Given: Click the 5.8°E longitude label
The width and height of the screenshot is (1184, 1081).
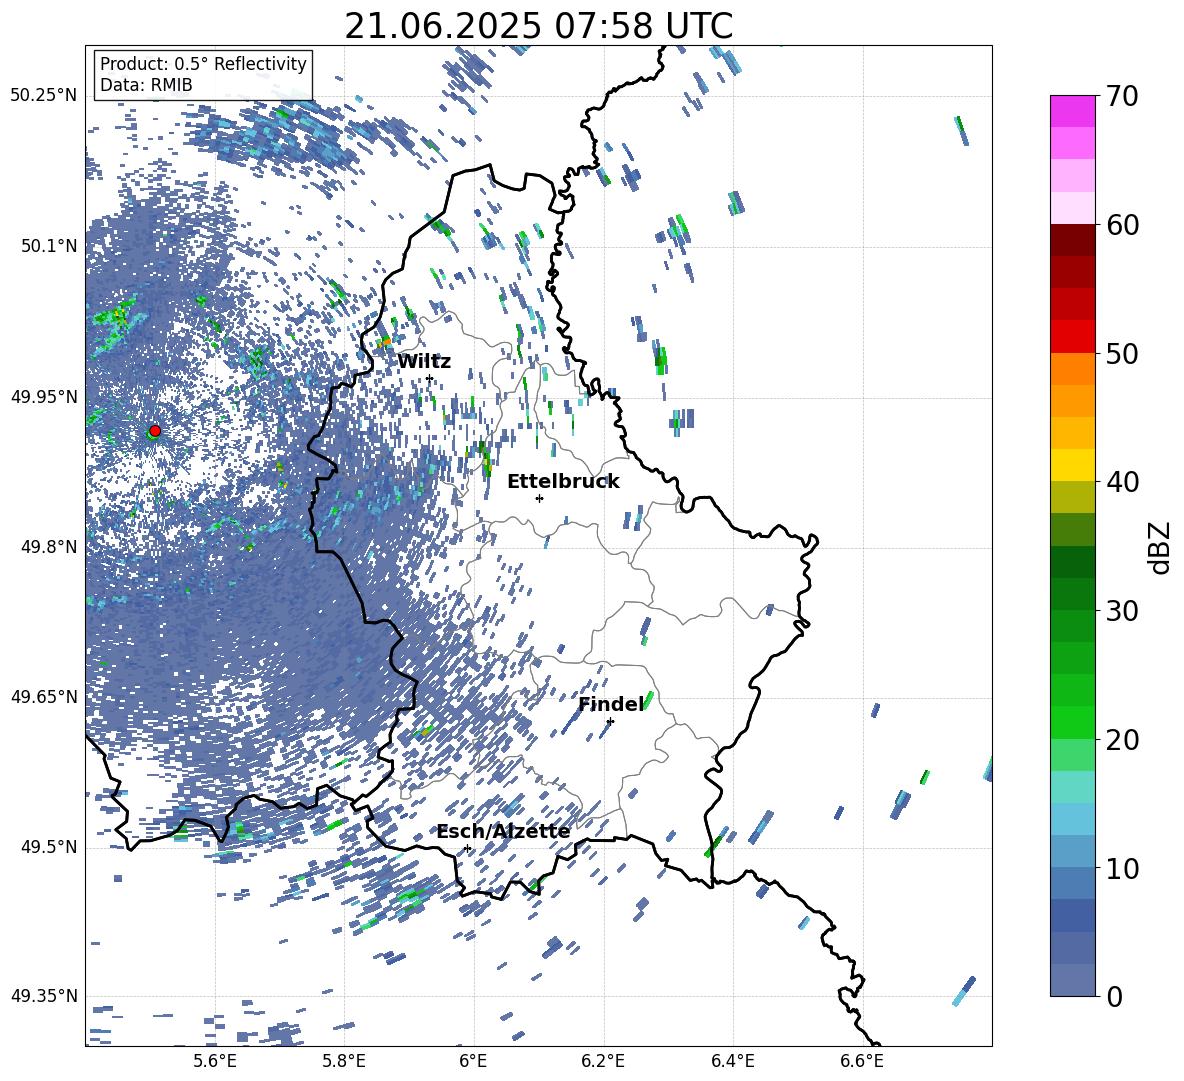Looking at the screenshot, I should point(344,1061).
